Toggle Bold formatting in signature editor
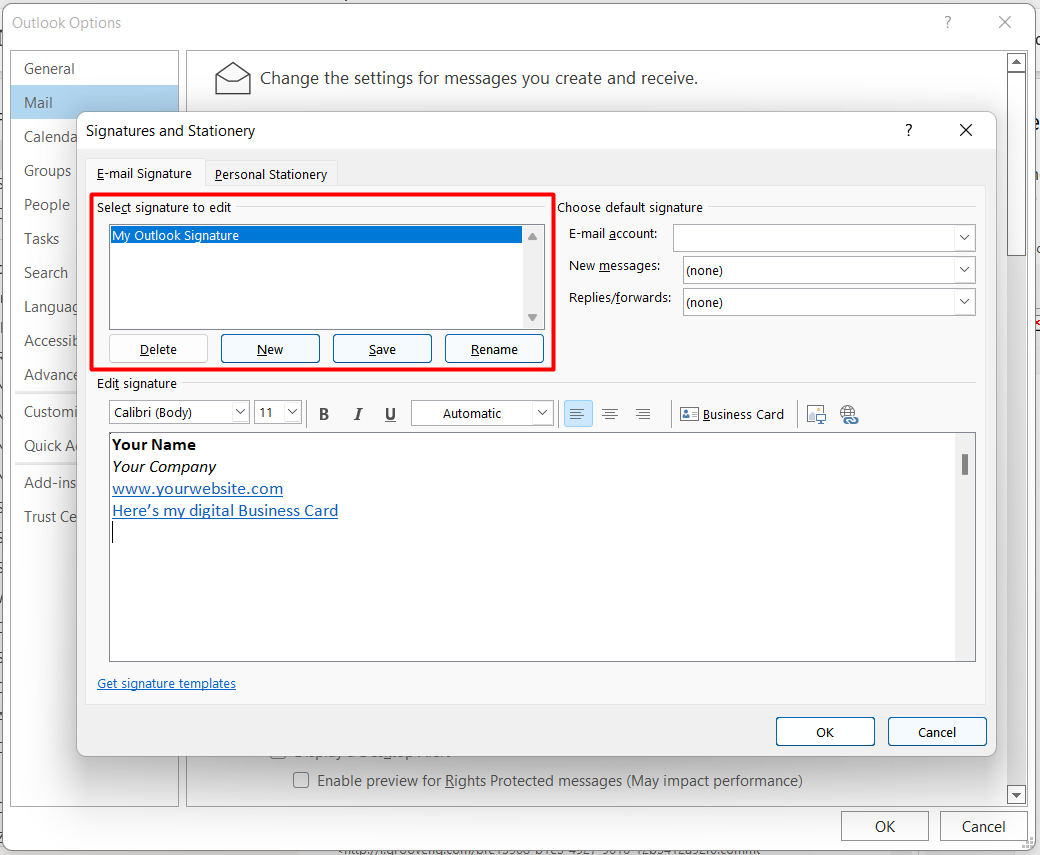The width and height of the screenshot is (1040, 855). click(324, 414)
